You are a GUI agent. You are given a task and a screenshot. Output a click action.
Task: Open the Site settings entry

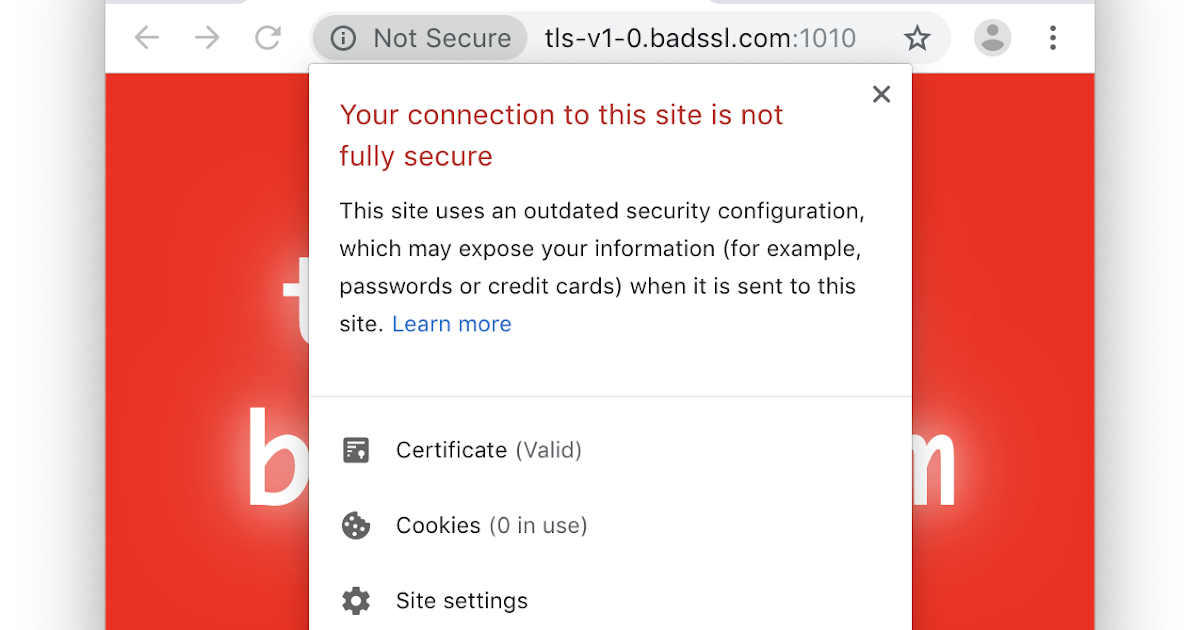(461, 601)
